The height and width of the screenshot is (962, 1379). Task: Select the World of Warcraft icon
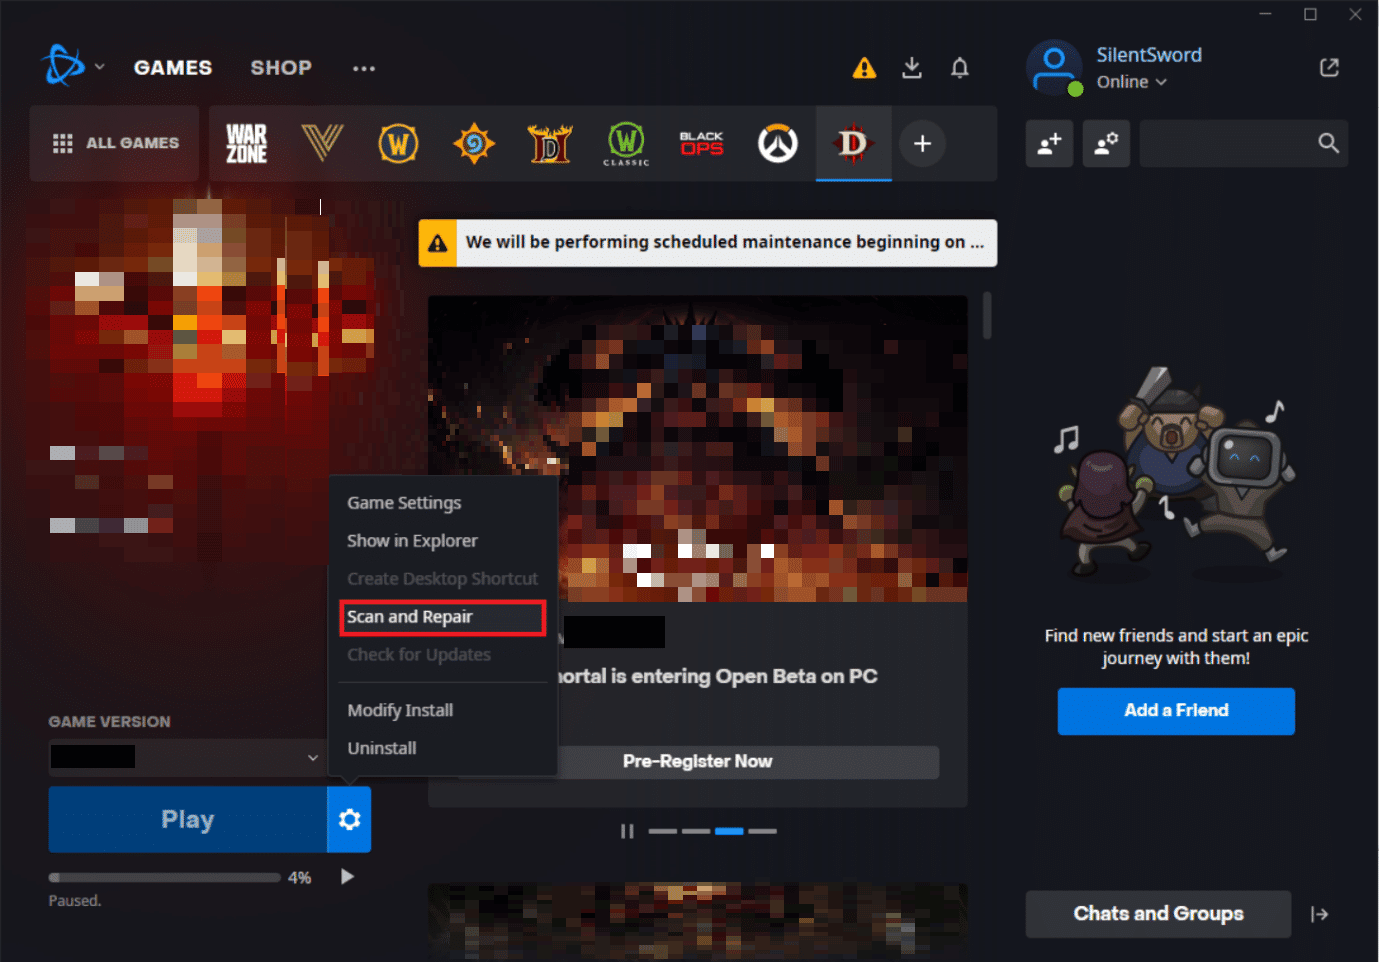pos(398,144)
